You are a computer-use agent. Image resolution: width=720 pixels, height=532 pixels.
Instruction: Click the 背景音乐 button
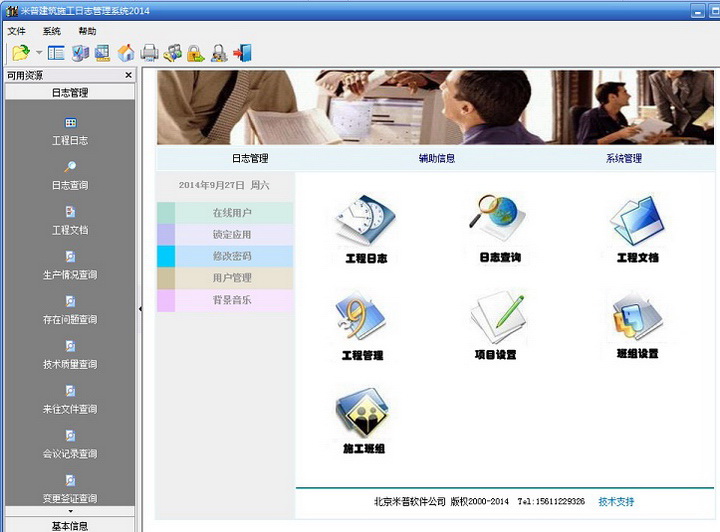point(234,300)
